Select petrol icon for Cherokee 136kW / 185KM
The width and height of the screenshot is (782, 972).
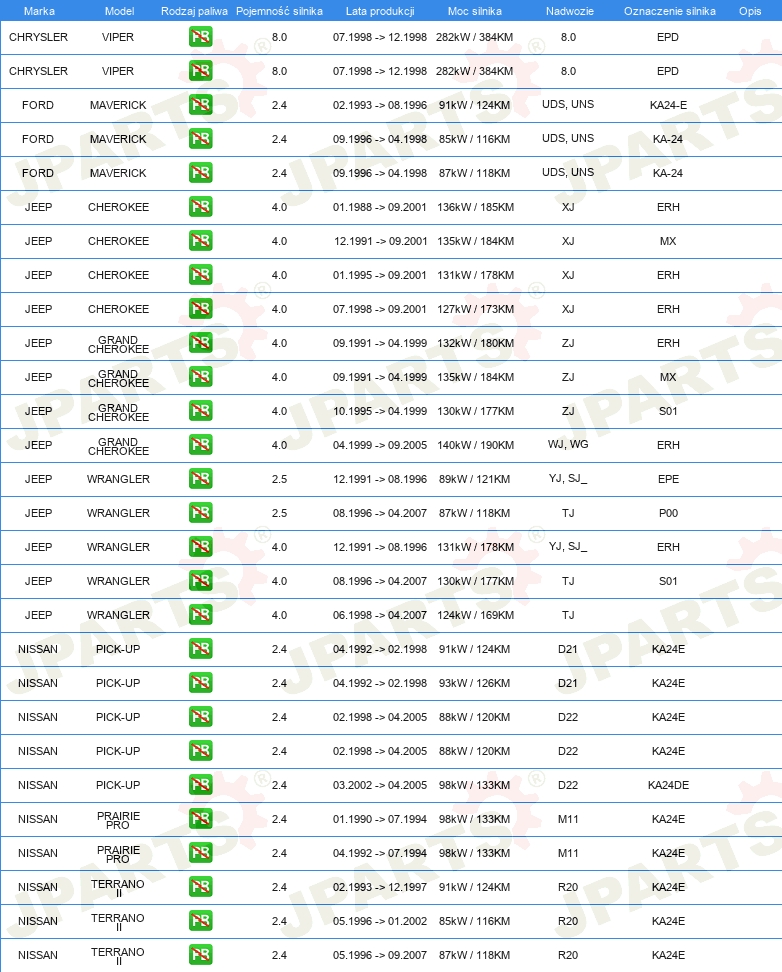click(x=200, y=207)
